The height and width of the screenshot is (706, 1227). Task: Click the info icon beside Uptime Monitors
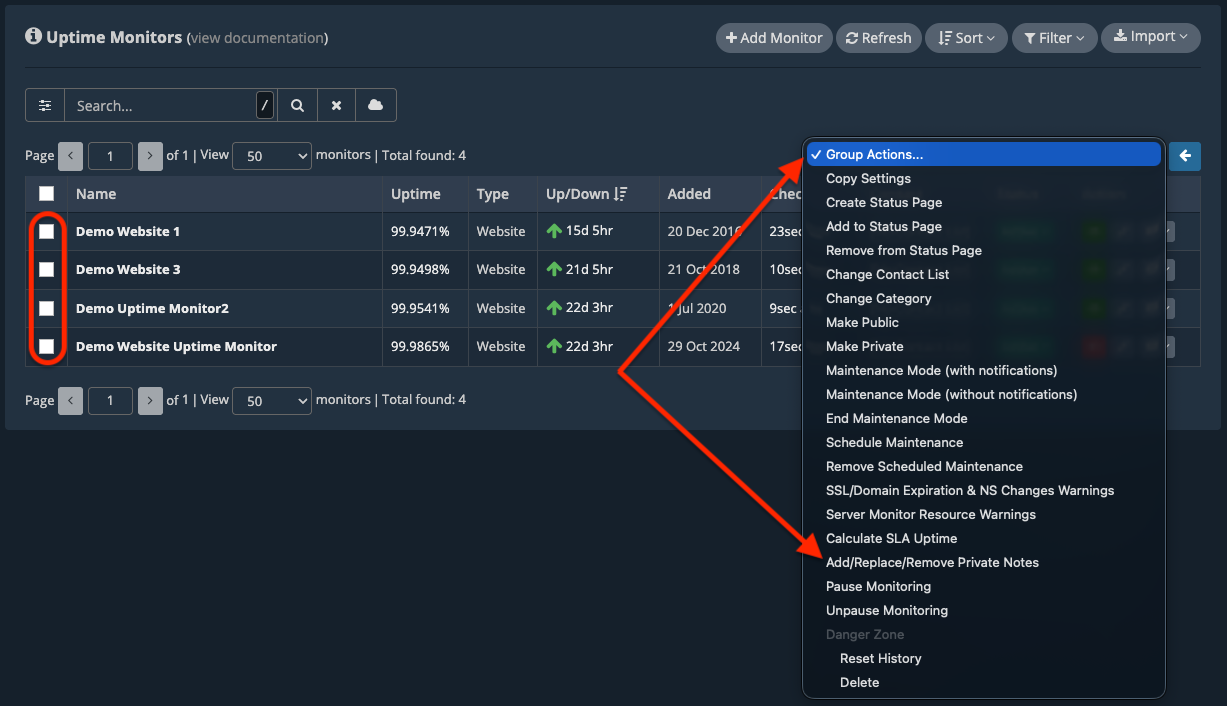click(33, 36)
